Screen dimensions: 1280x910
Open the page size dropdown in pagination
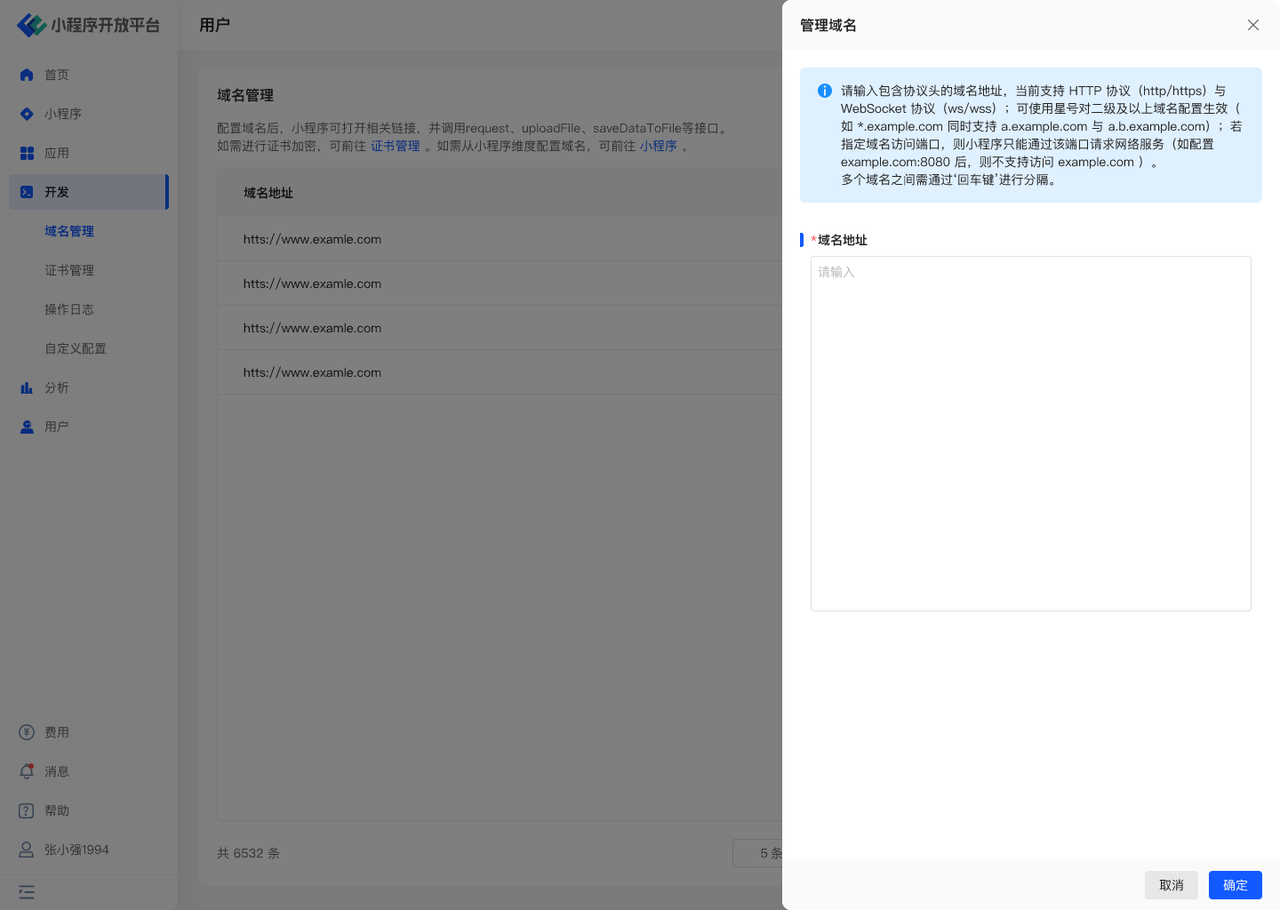[758, 853]
